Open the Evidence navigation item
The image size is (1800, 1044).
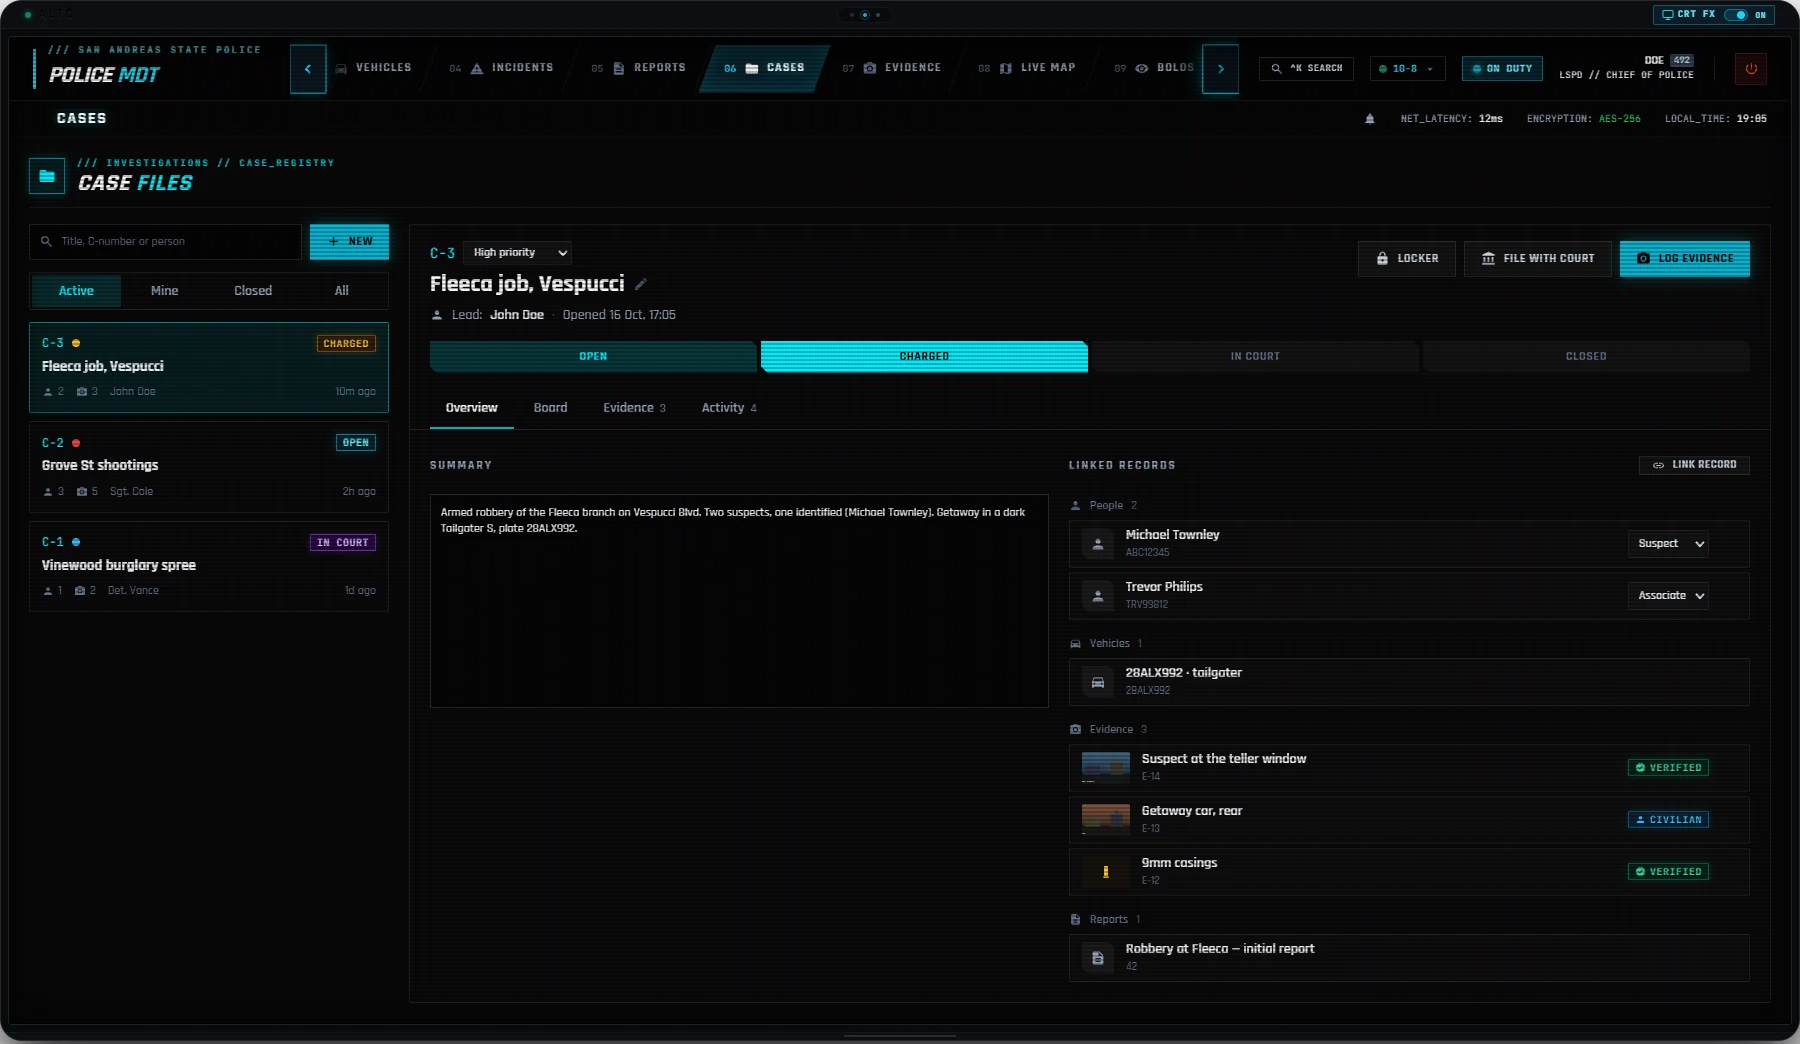point(892,68)
